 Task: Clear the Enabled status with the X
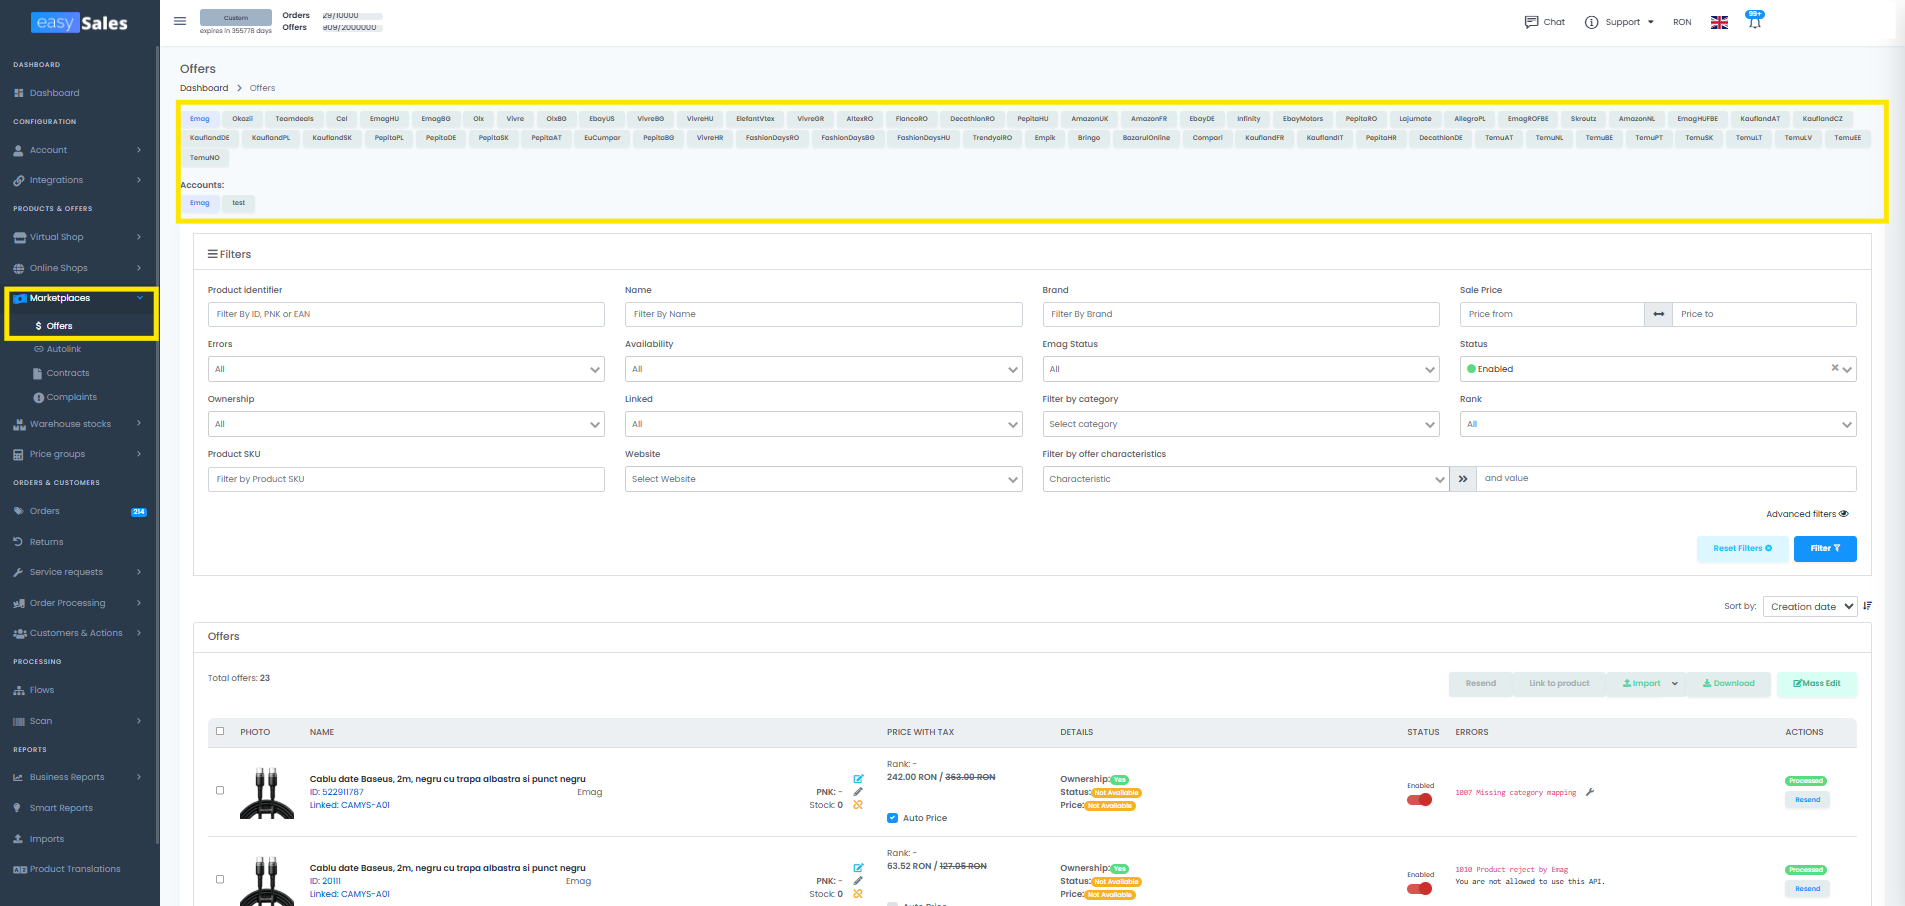coord(1835,368)
